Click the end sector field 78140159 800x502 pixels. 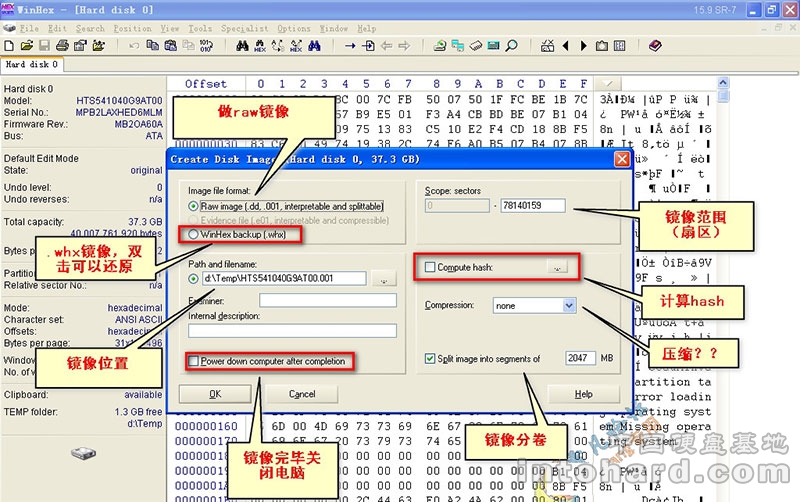point(533,206)
